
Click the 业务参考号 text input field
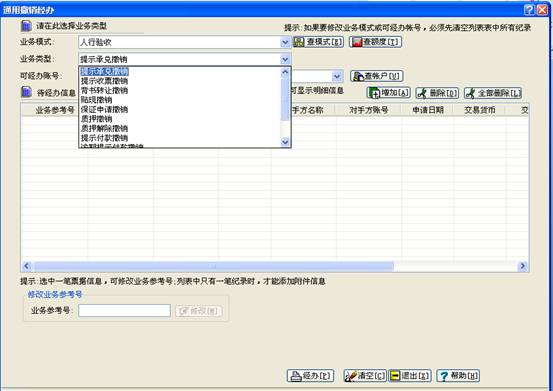[124, 311]
